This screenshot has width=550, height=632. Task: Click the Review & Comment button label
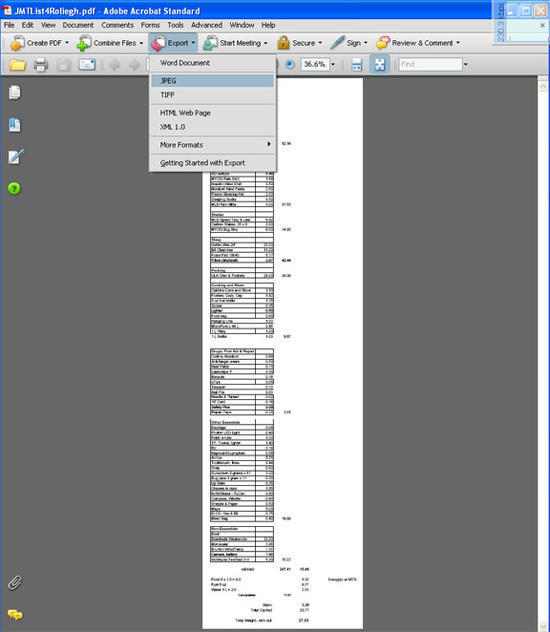pos(422,43)
